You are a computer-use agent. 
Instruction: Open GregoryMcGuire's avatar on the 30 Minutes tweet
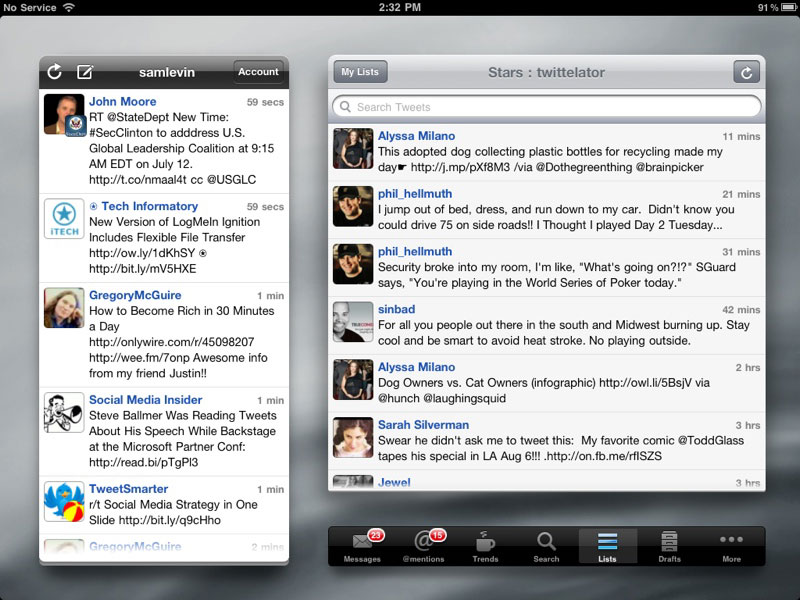point(64,308)
